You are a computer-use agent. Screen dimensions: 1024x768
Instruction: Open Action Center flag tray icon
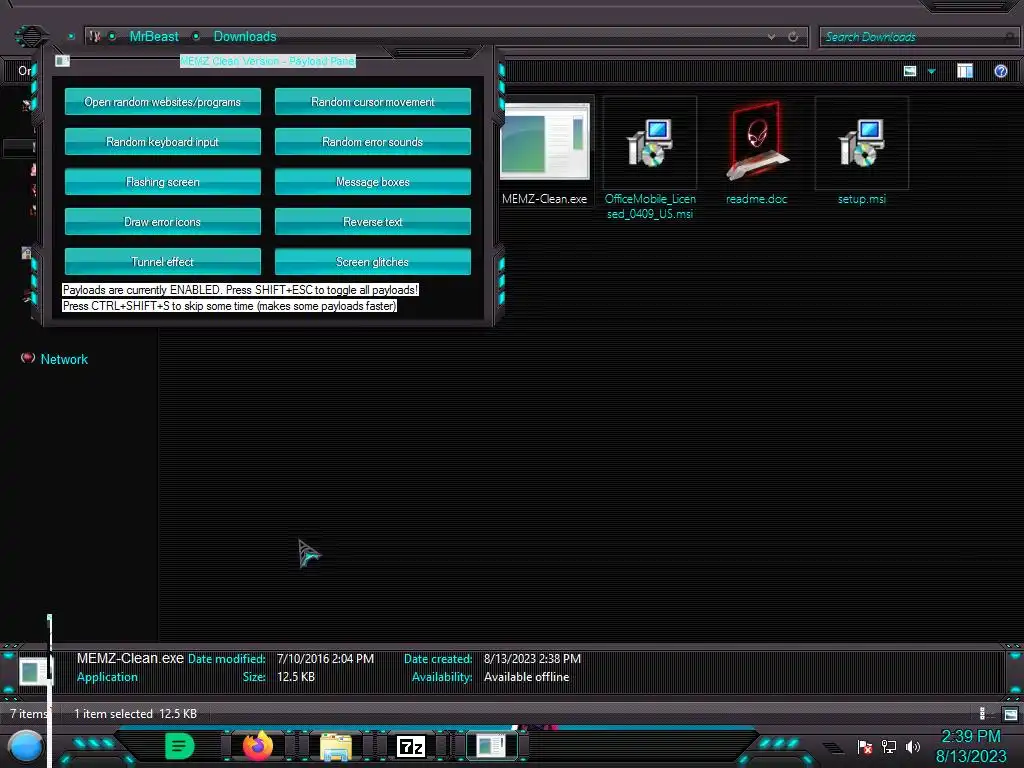(865, 747)
